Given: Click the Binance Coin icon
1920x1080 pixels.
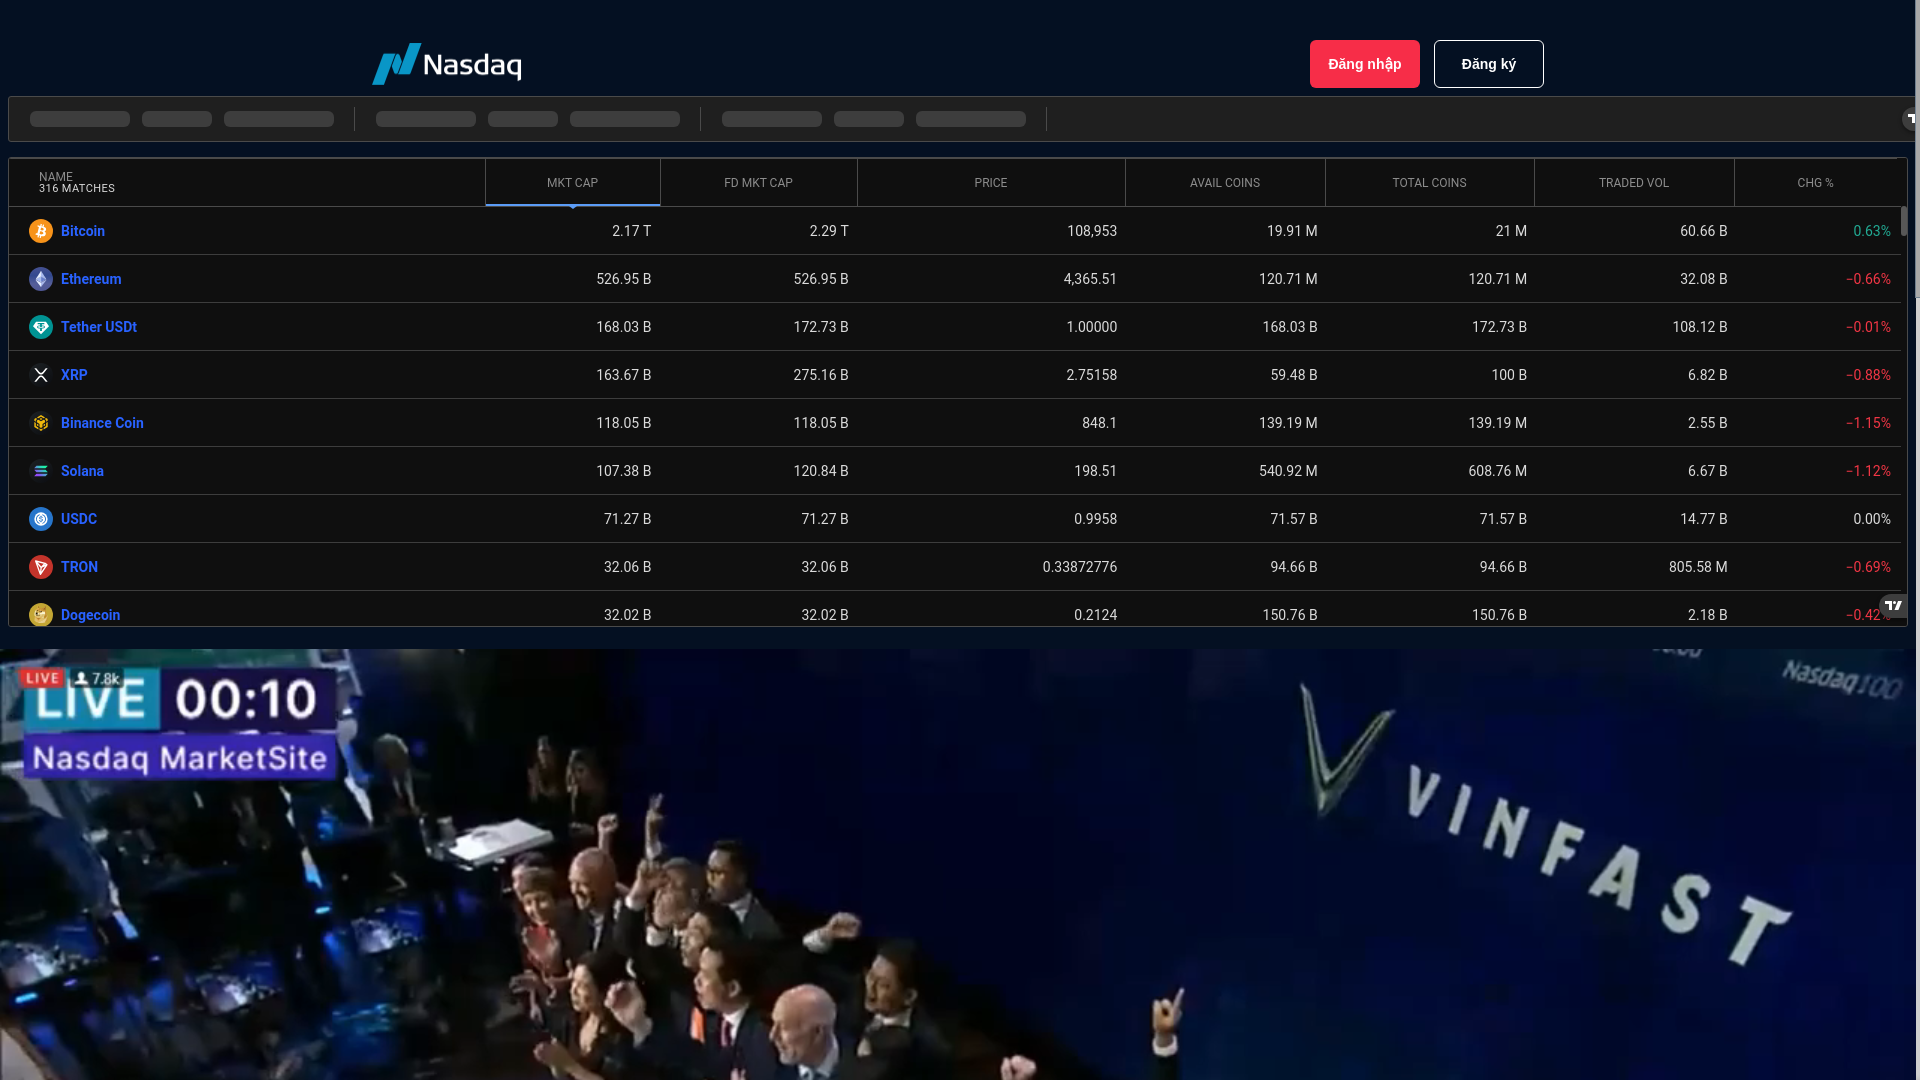Looking at the screenshot, I should tap(41, 423).
